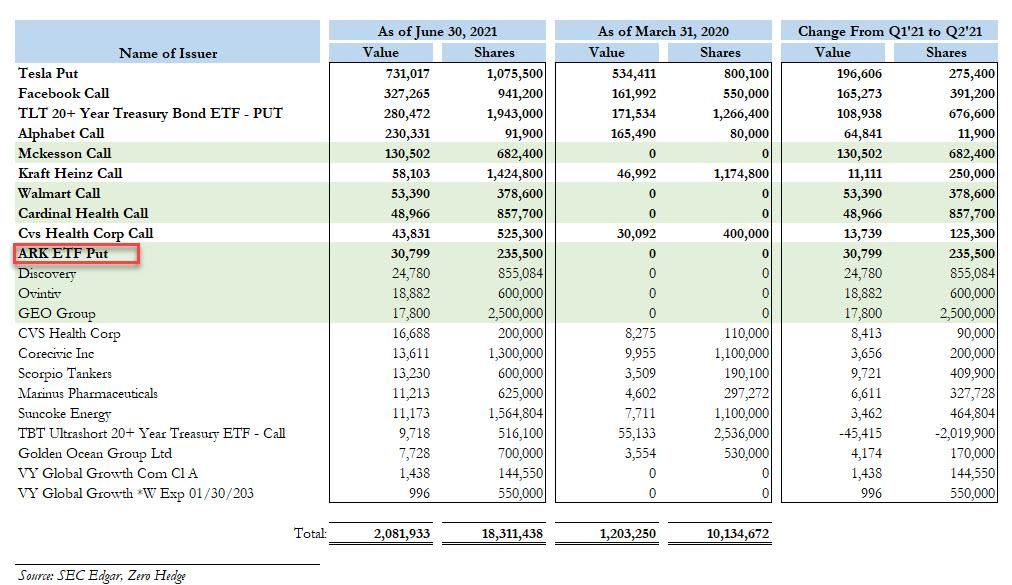Select Tesla Put value change "196,606"
The image size is (1012, 585).
[x=859, y=74]
